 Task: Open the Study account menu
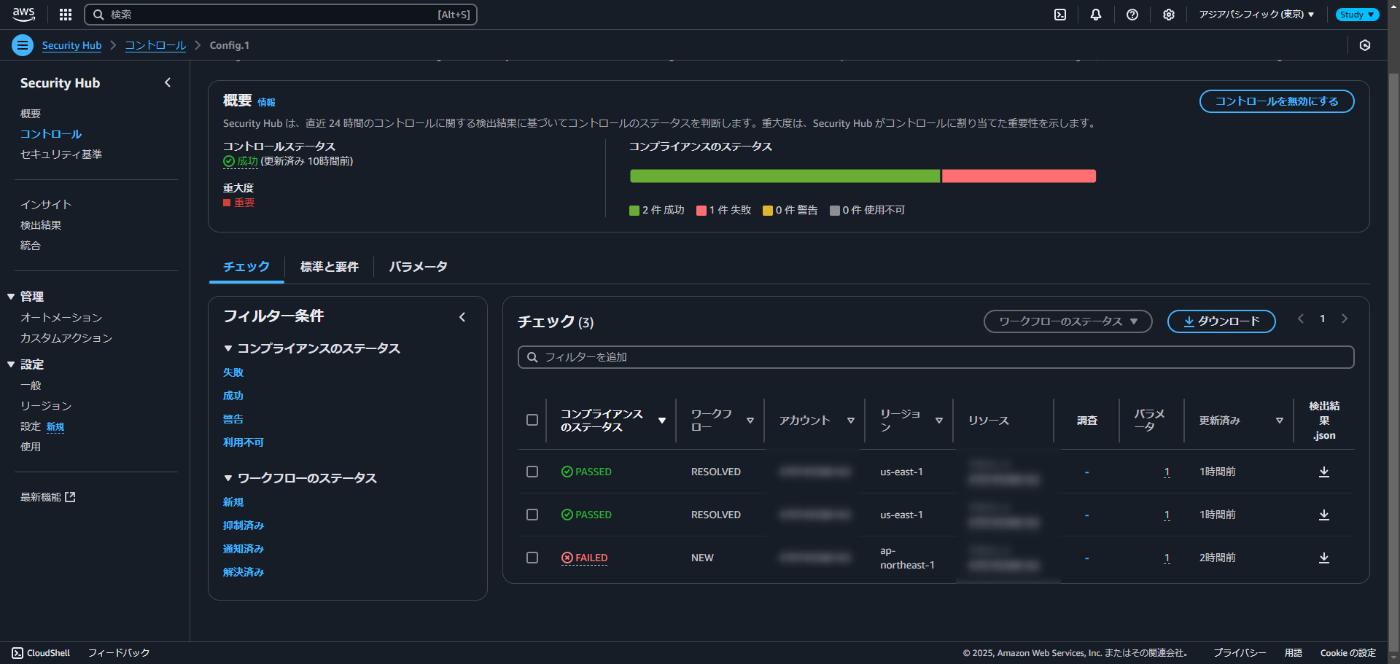pos(1357,14)
